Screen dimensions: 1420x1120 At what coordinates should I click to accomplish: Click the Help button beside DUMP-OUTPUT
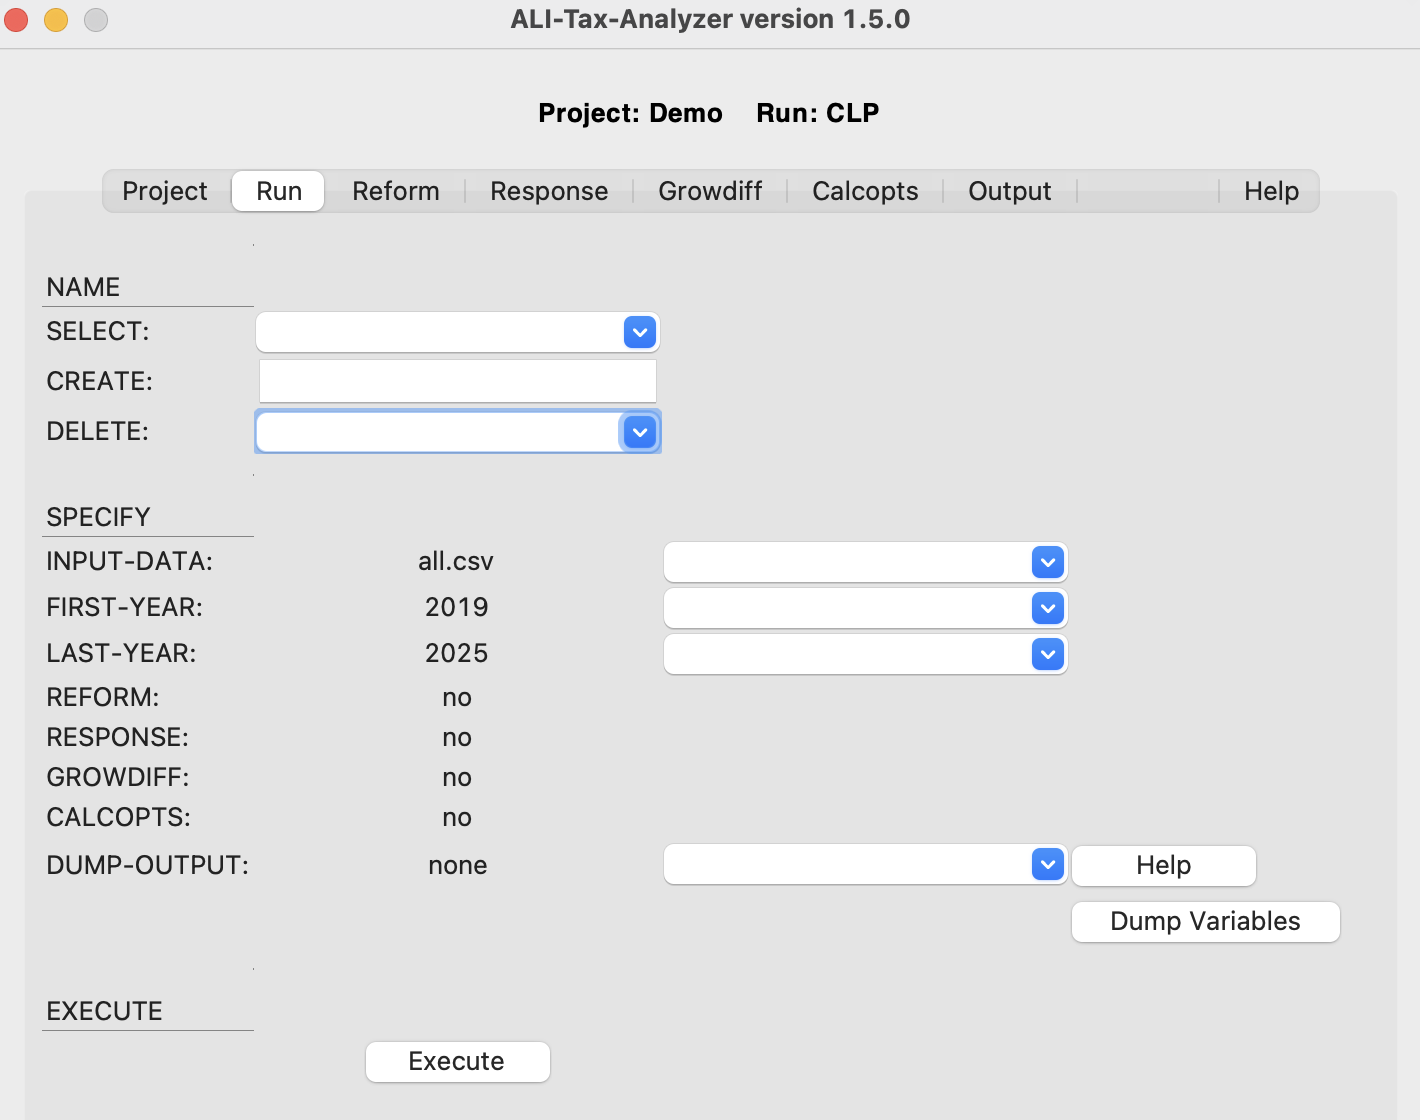pyautogui.click(x=1163, y=865)
